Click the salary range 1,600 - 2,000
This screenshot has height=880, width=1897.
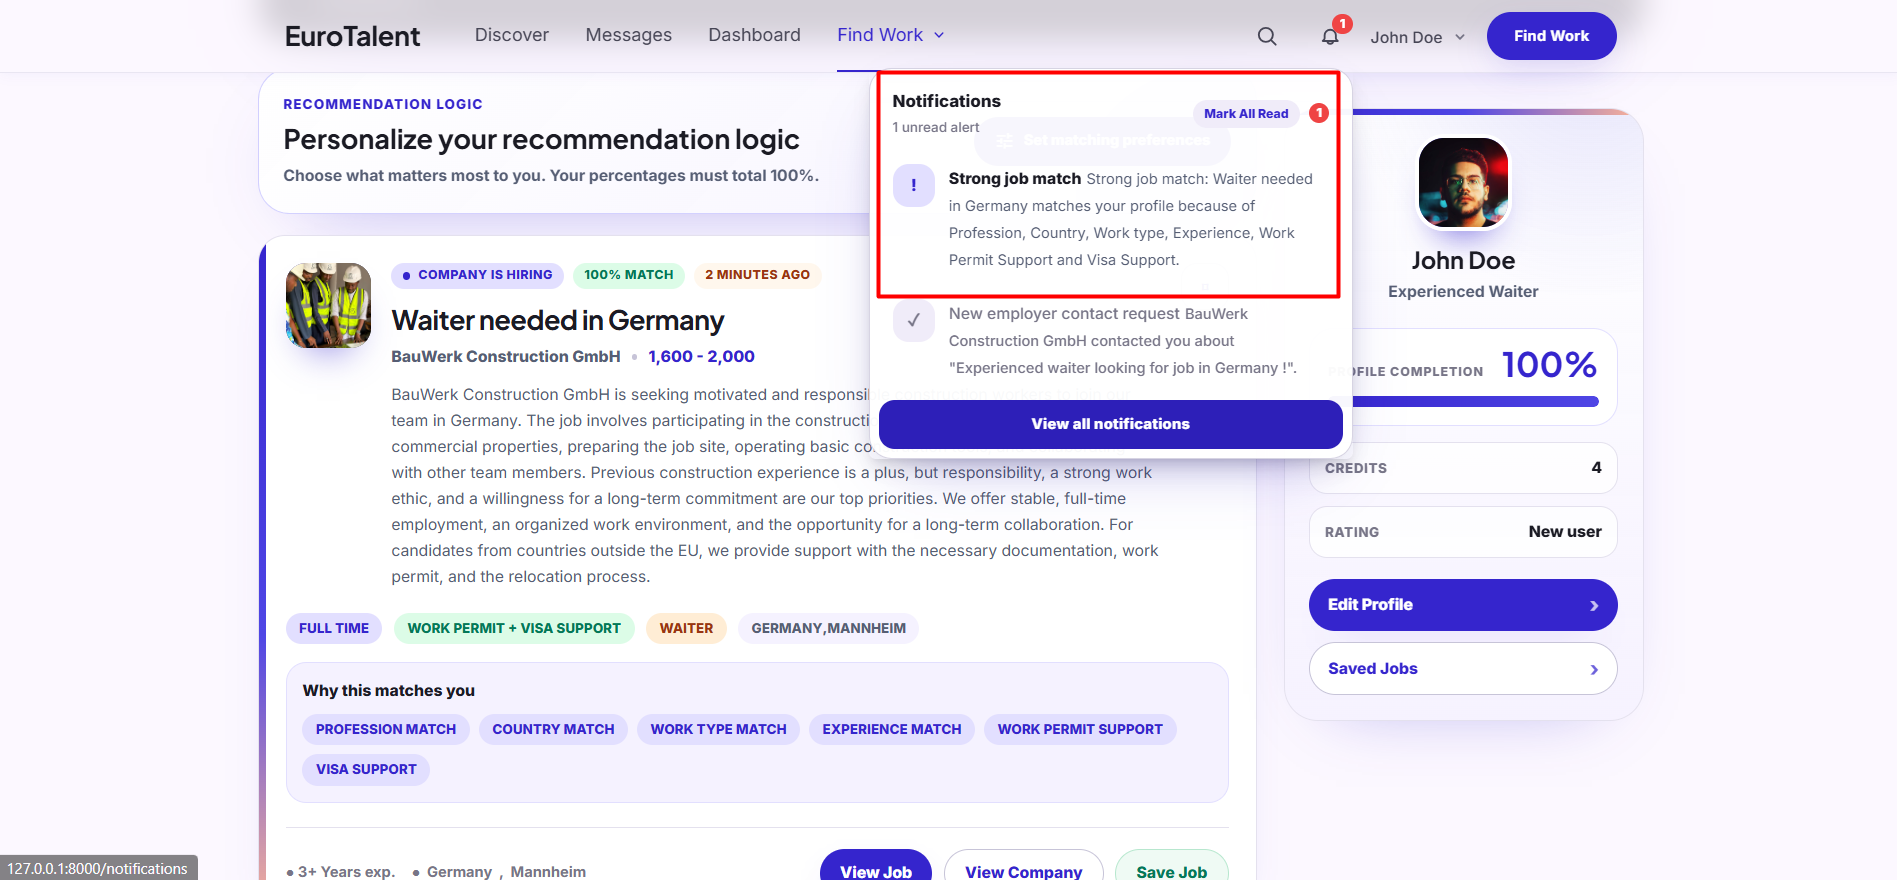[701, 357]
